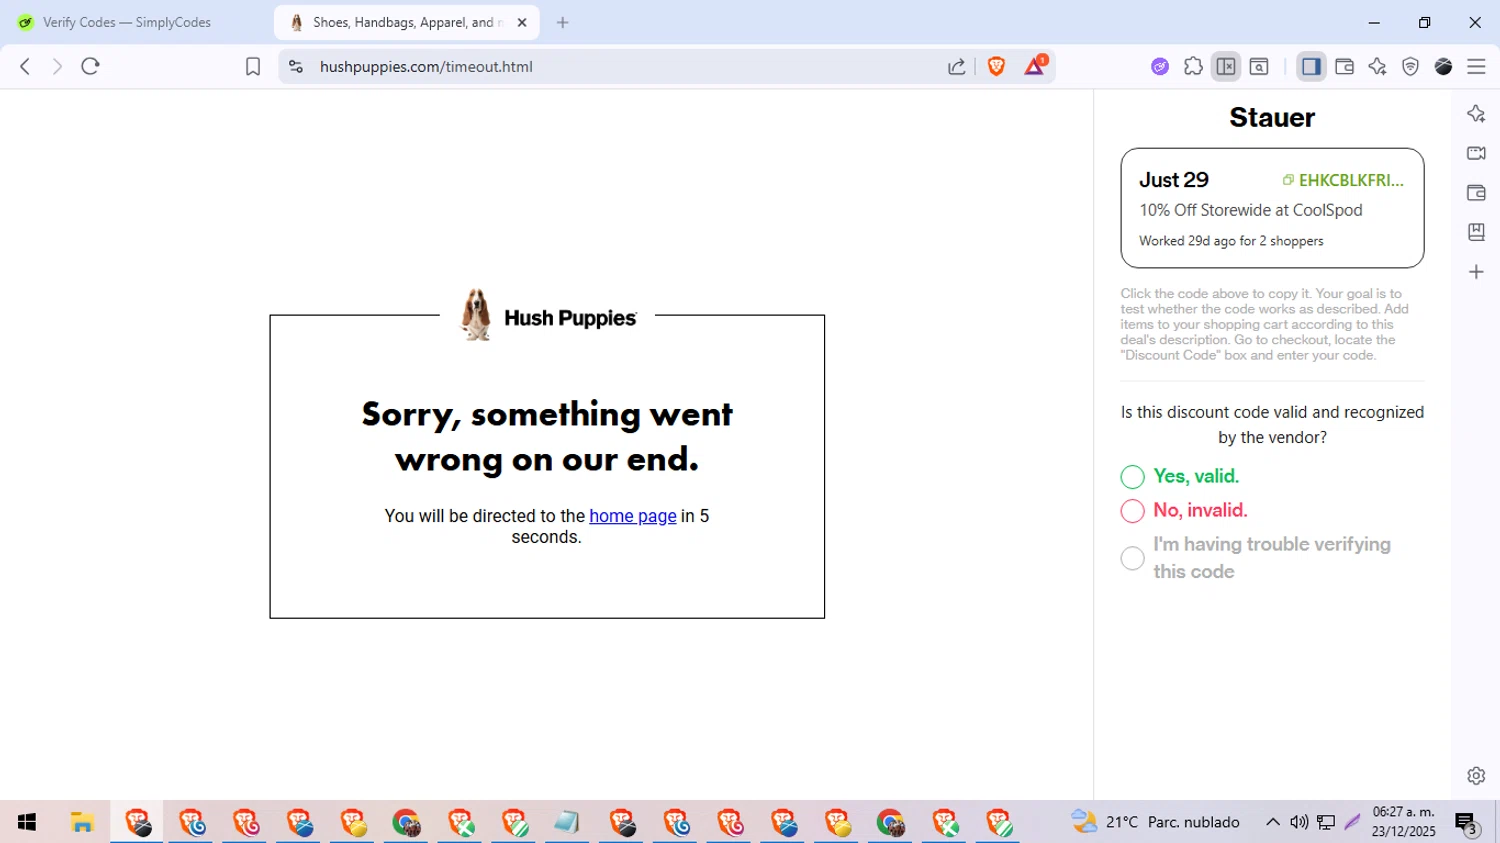Minimize the Brave browser window
The height and width of the screenshot is (843, 1500).
(1374, 22)
